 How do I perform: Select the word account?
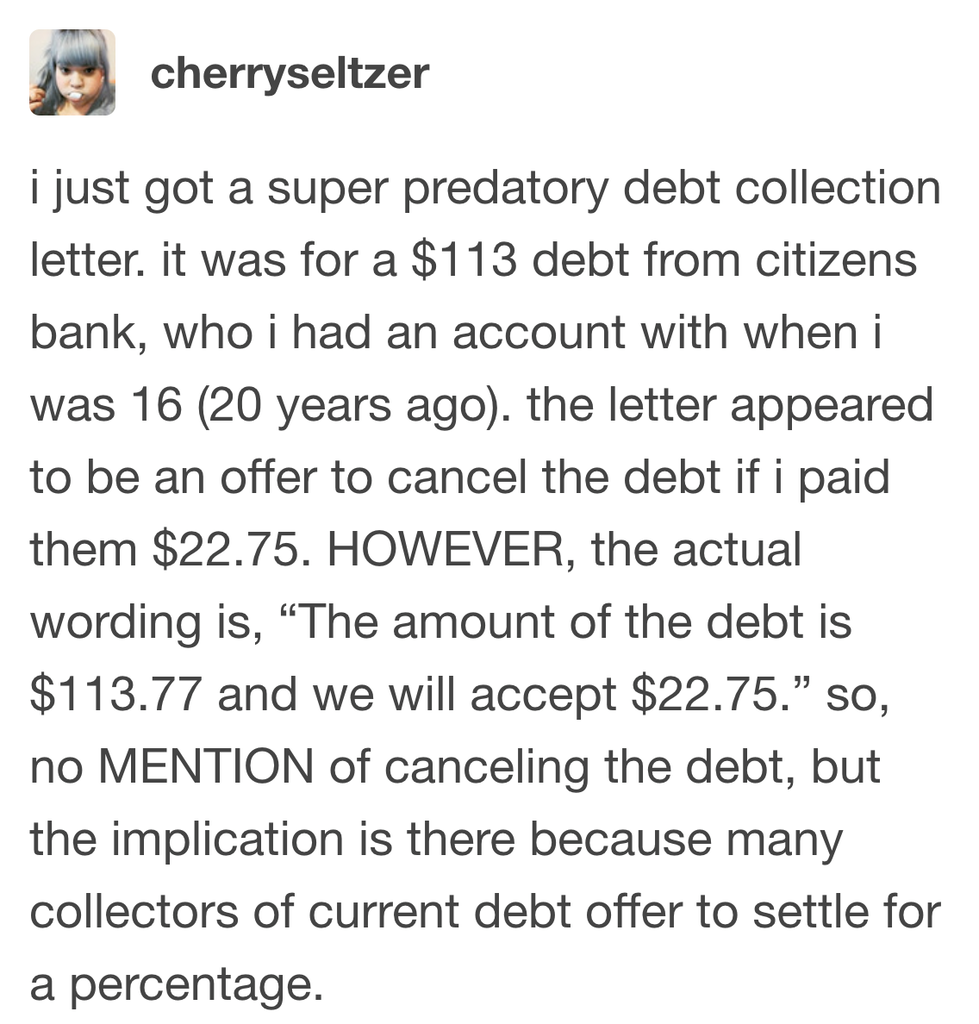pyautogui.click(x=539, y=334)
